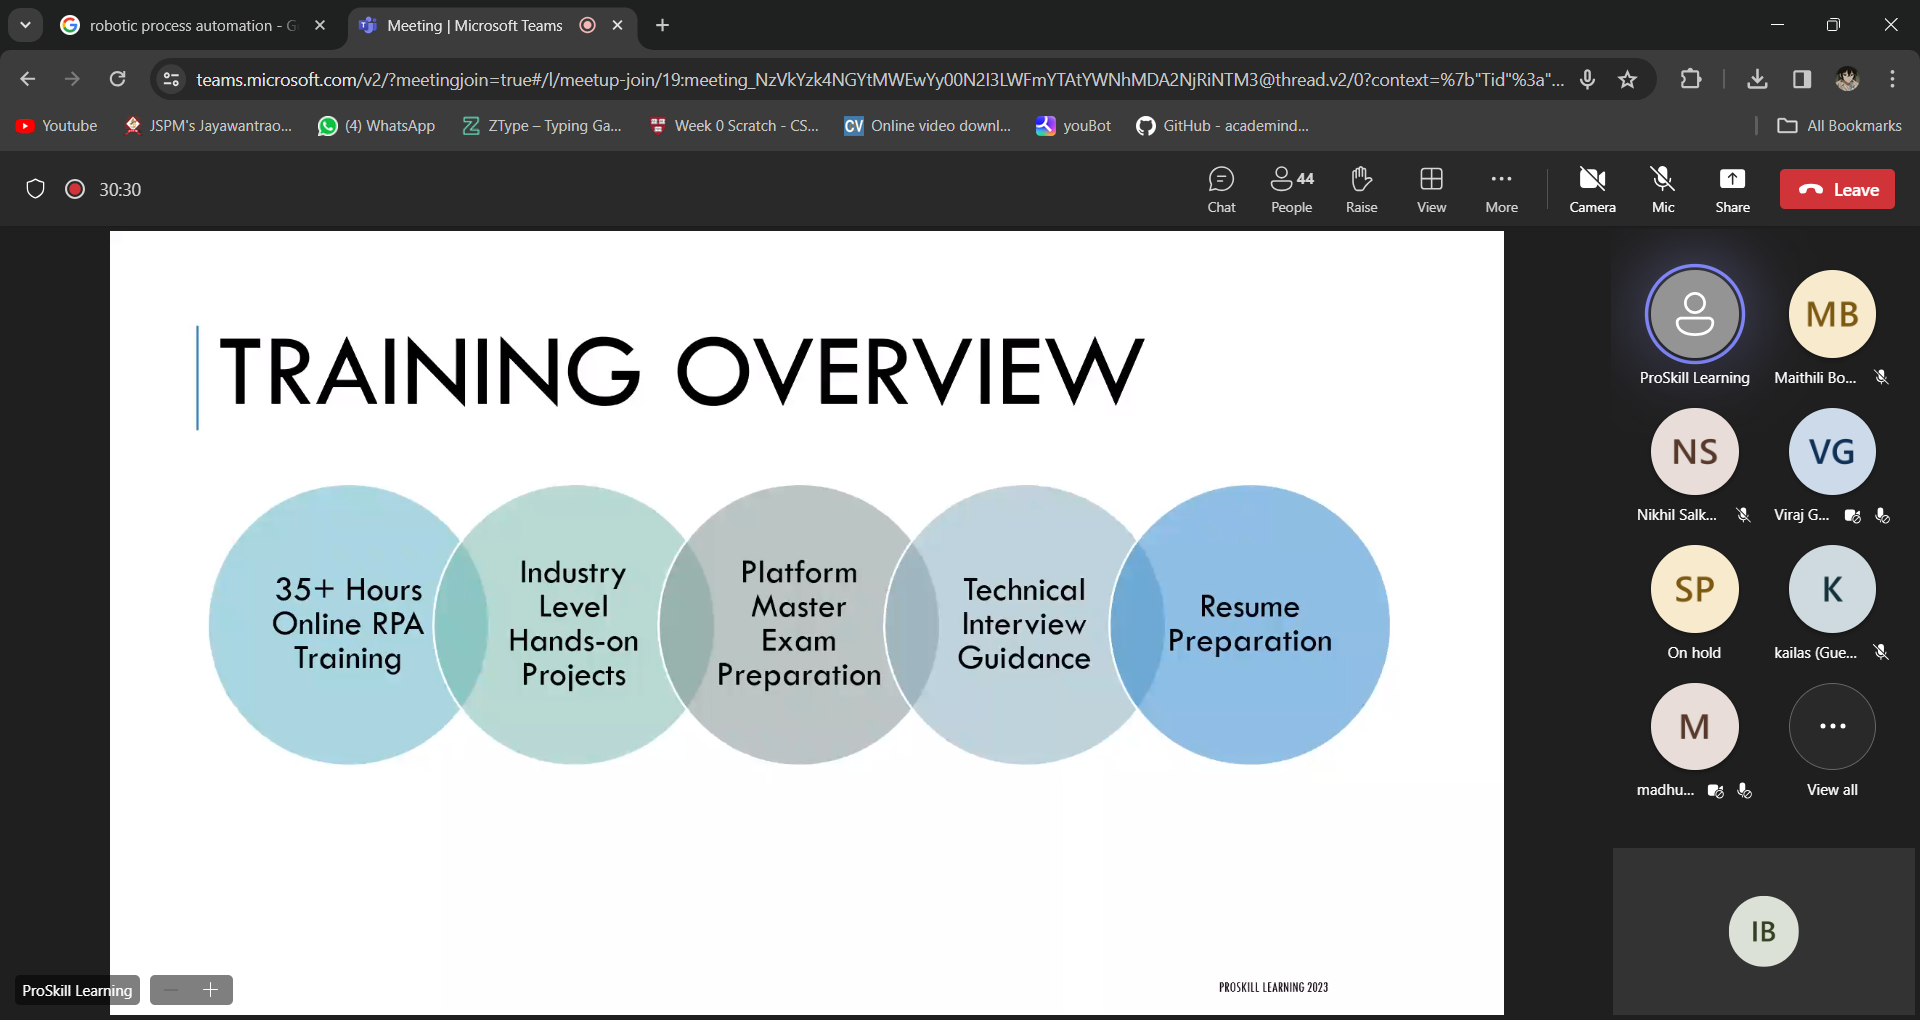Screen dimensions: 1920x1020
Task: Open the All Bookmarks folder
Action: pyautogui.click(x=1840, y=126)
